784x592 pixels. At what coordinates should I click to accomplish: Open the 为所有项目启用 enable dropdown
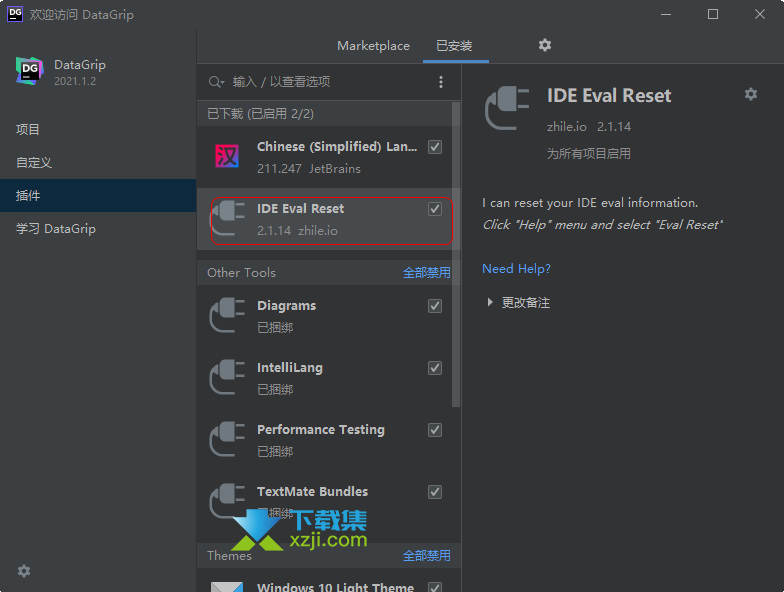click(588, 154)
